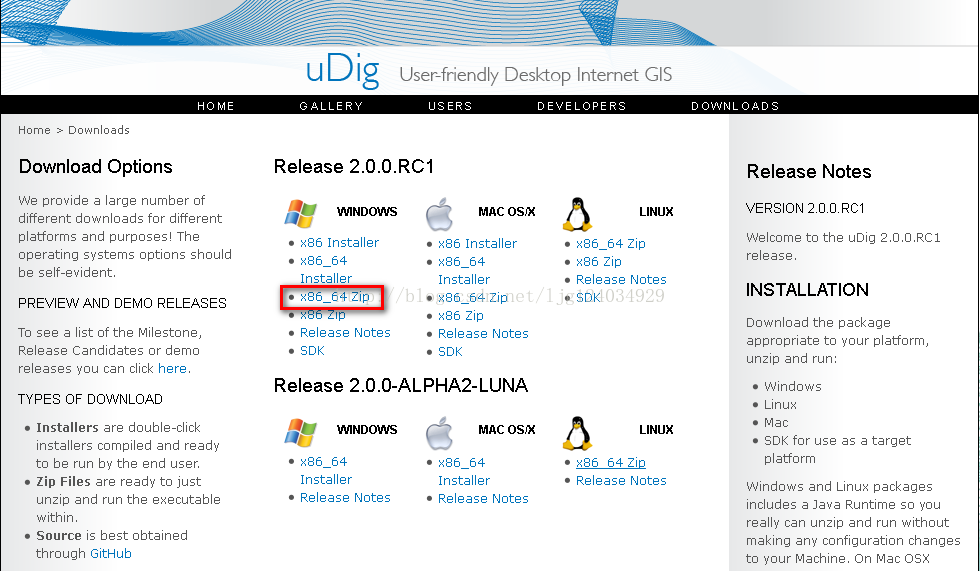
Task: Click 'PREVIEW AND DEMO RELEASES' heading
Action: pyautogui.click(x=122, y=304)
